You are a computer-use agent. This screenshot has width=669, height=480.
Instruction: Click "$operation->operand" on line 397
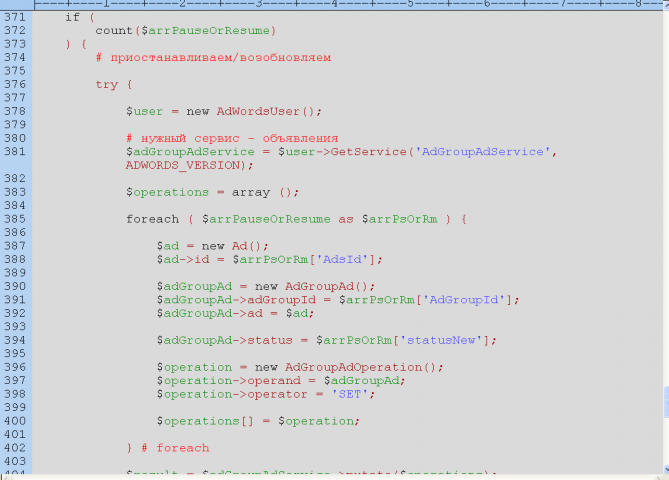pos(228,381)
